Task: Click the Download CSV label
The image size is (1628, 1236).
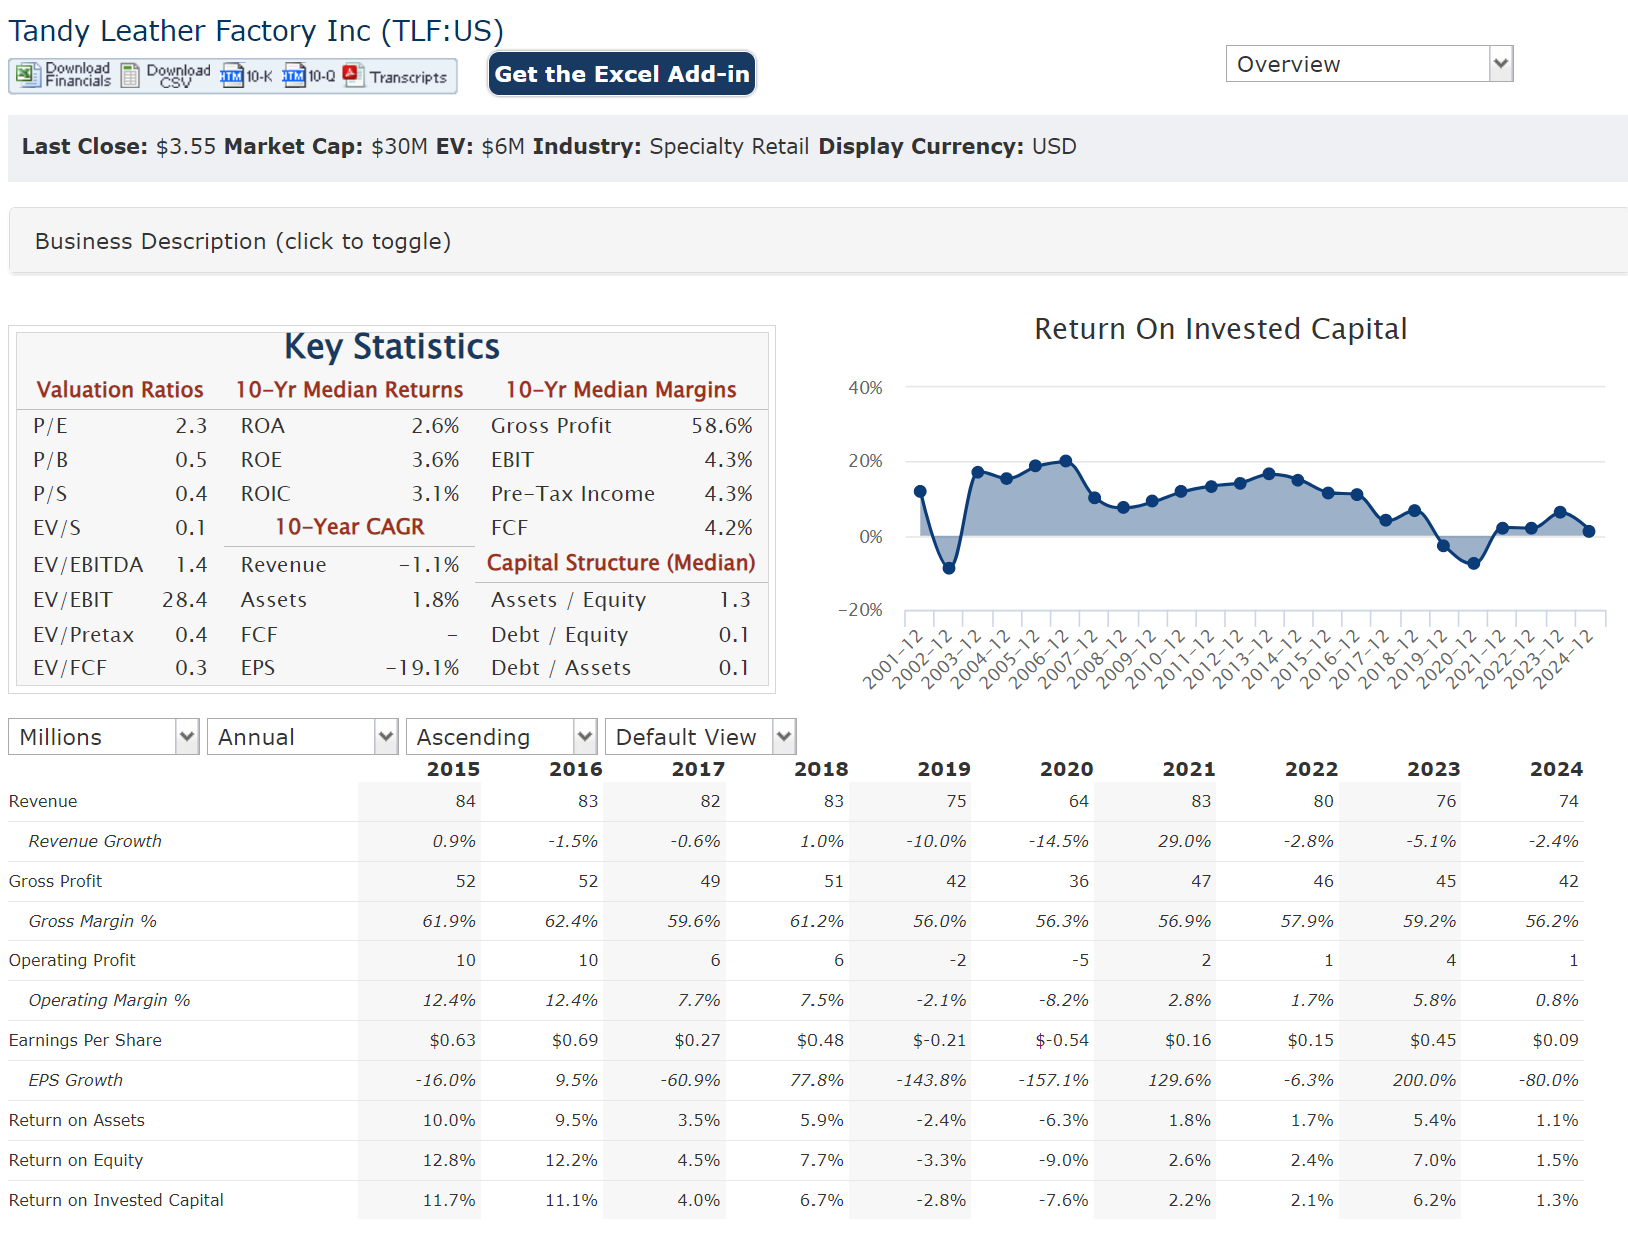Action: coord(178,75)
